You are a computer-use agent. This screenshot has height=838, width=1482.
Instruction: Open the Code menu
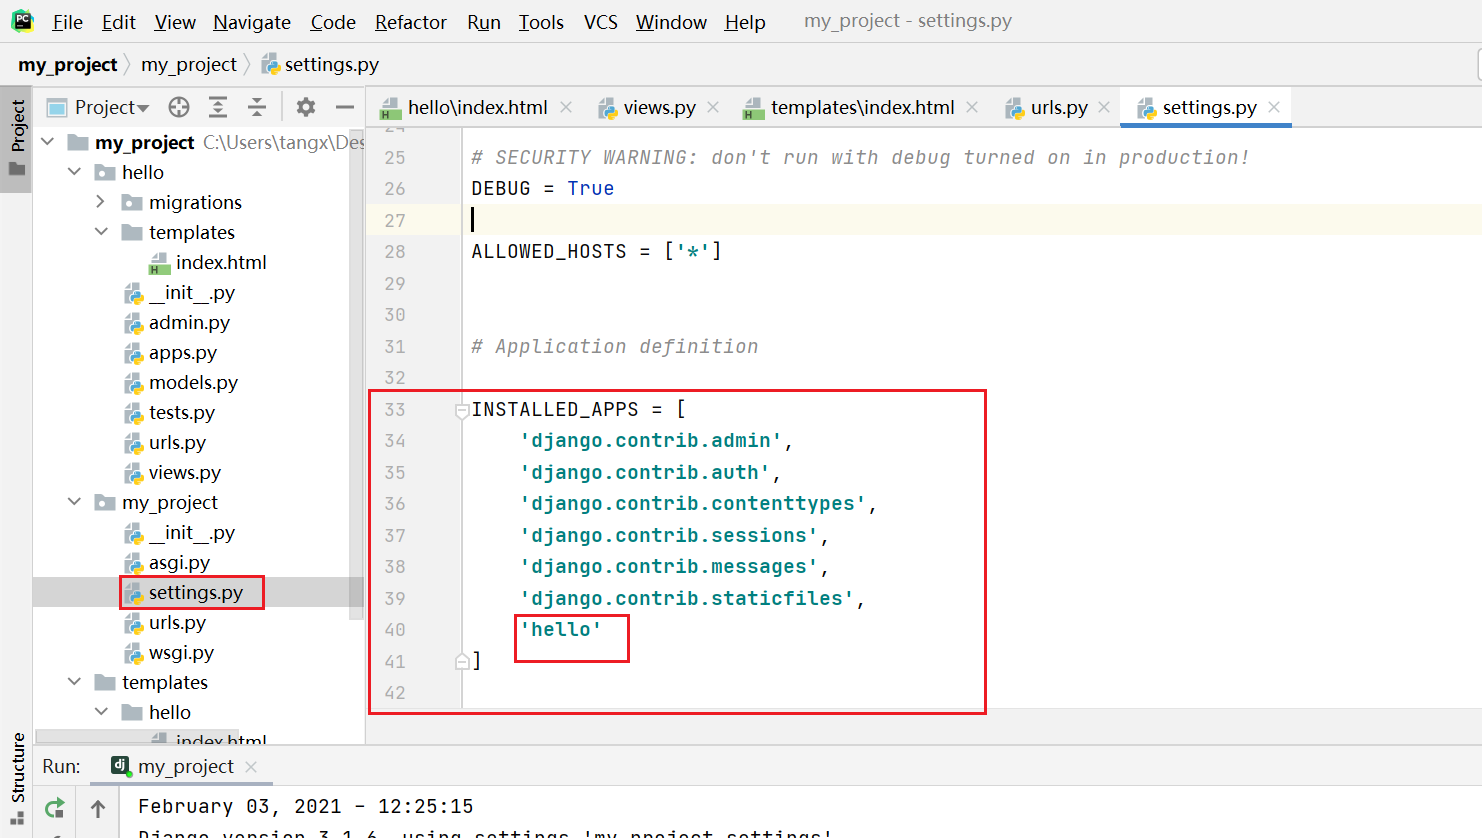pos(333,22)
